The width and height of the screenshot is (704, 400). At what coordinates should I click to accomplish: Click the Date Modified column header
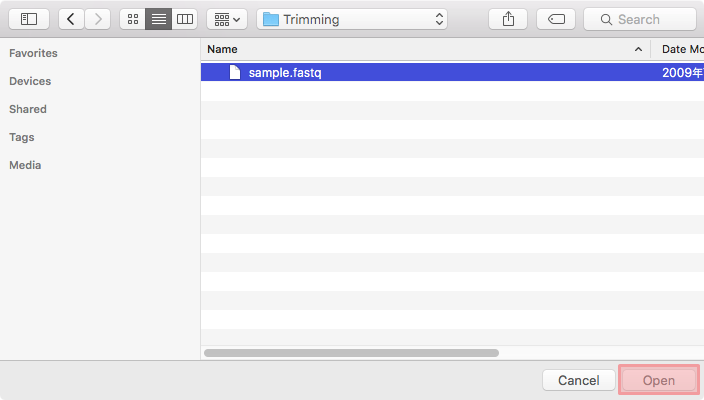coord(680,49)
